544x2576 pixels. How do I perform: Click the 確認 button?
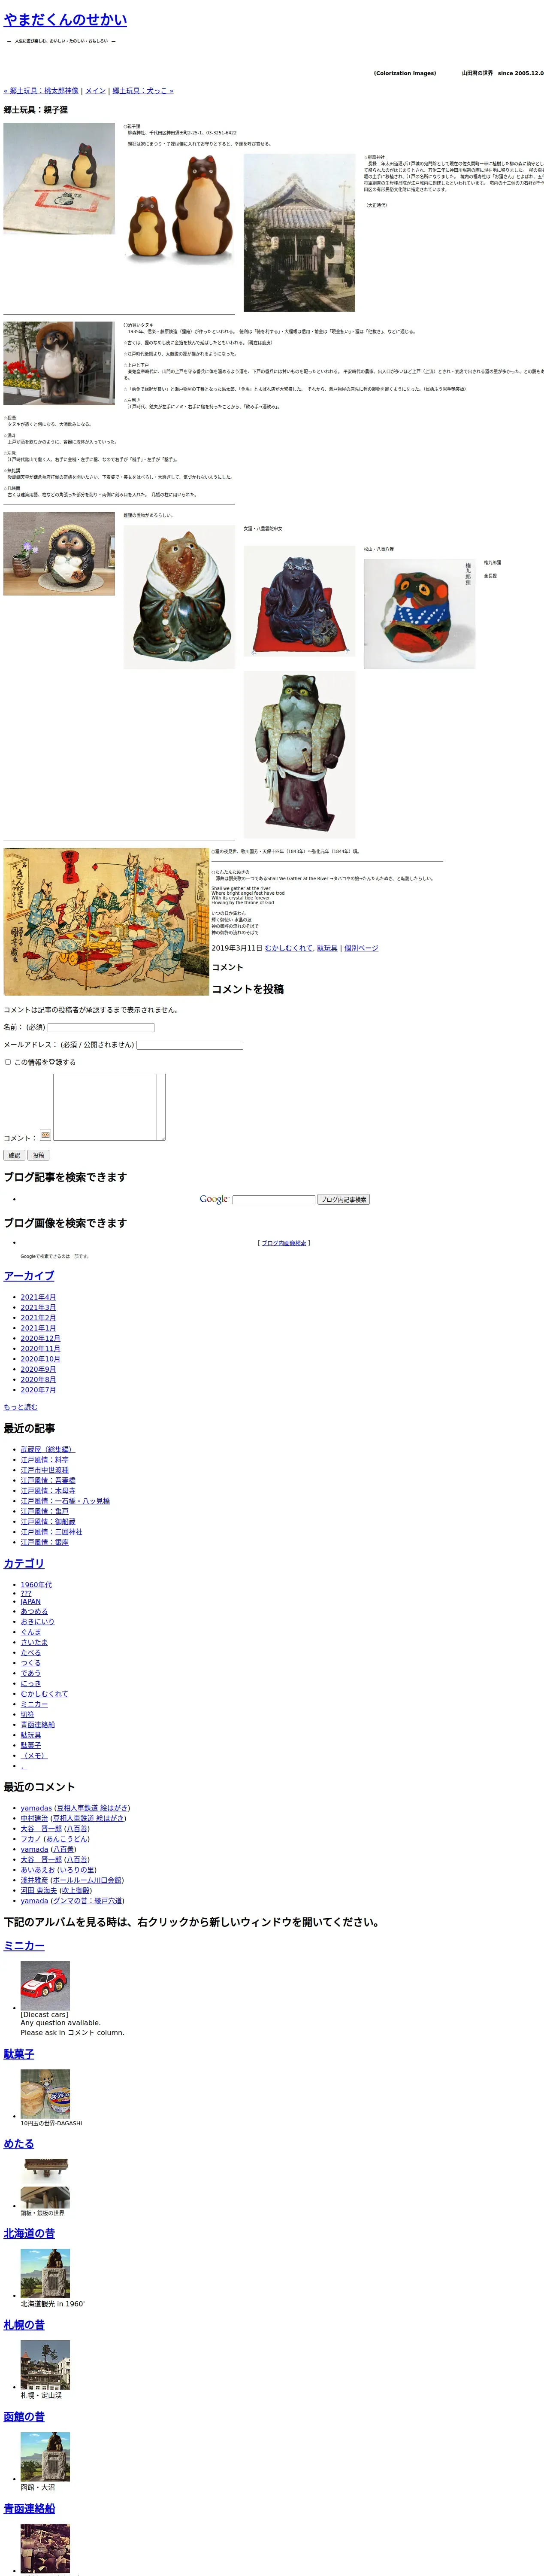tap(14, 1155)
